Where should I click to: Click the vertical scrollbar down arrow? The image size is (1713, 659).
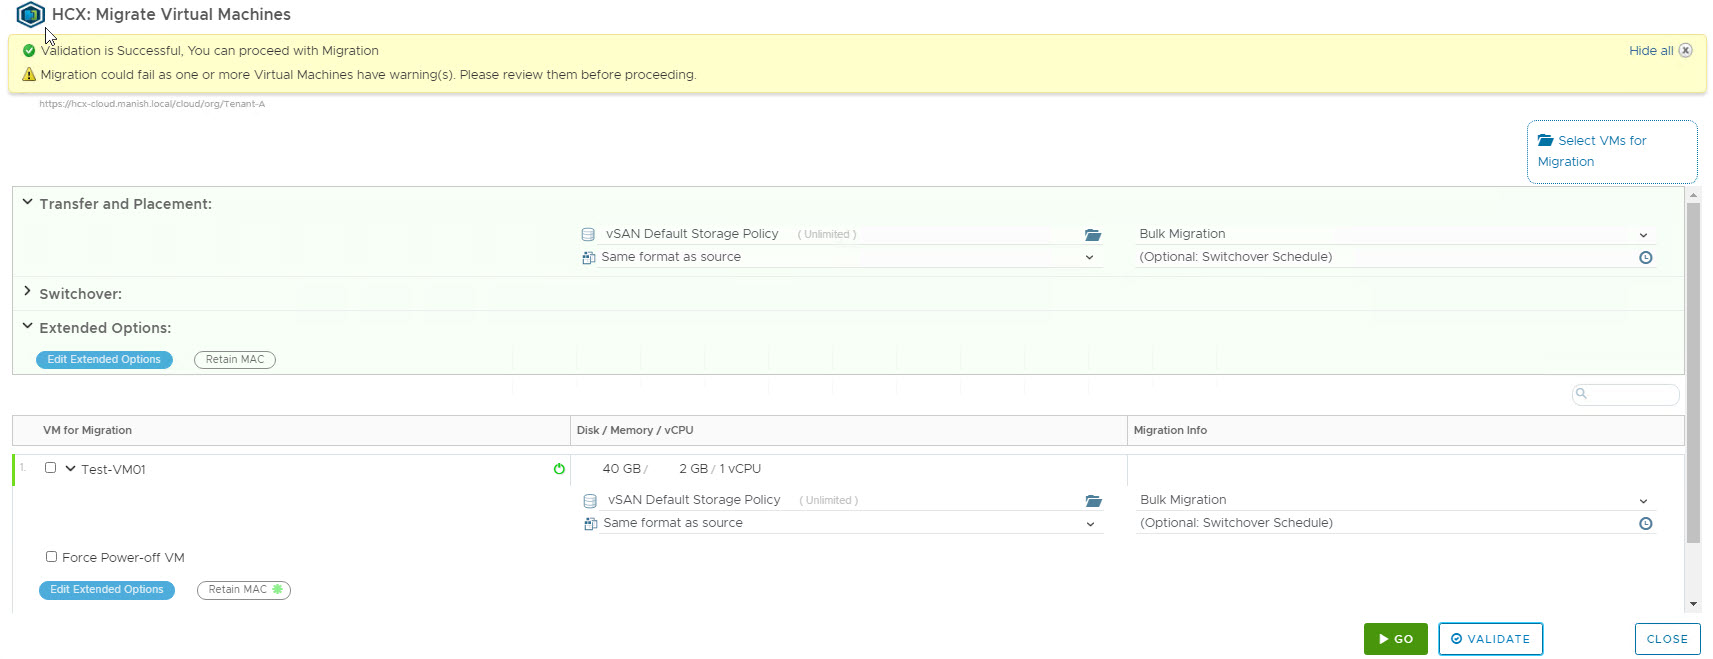click(1693, 604)
